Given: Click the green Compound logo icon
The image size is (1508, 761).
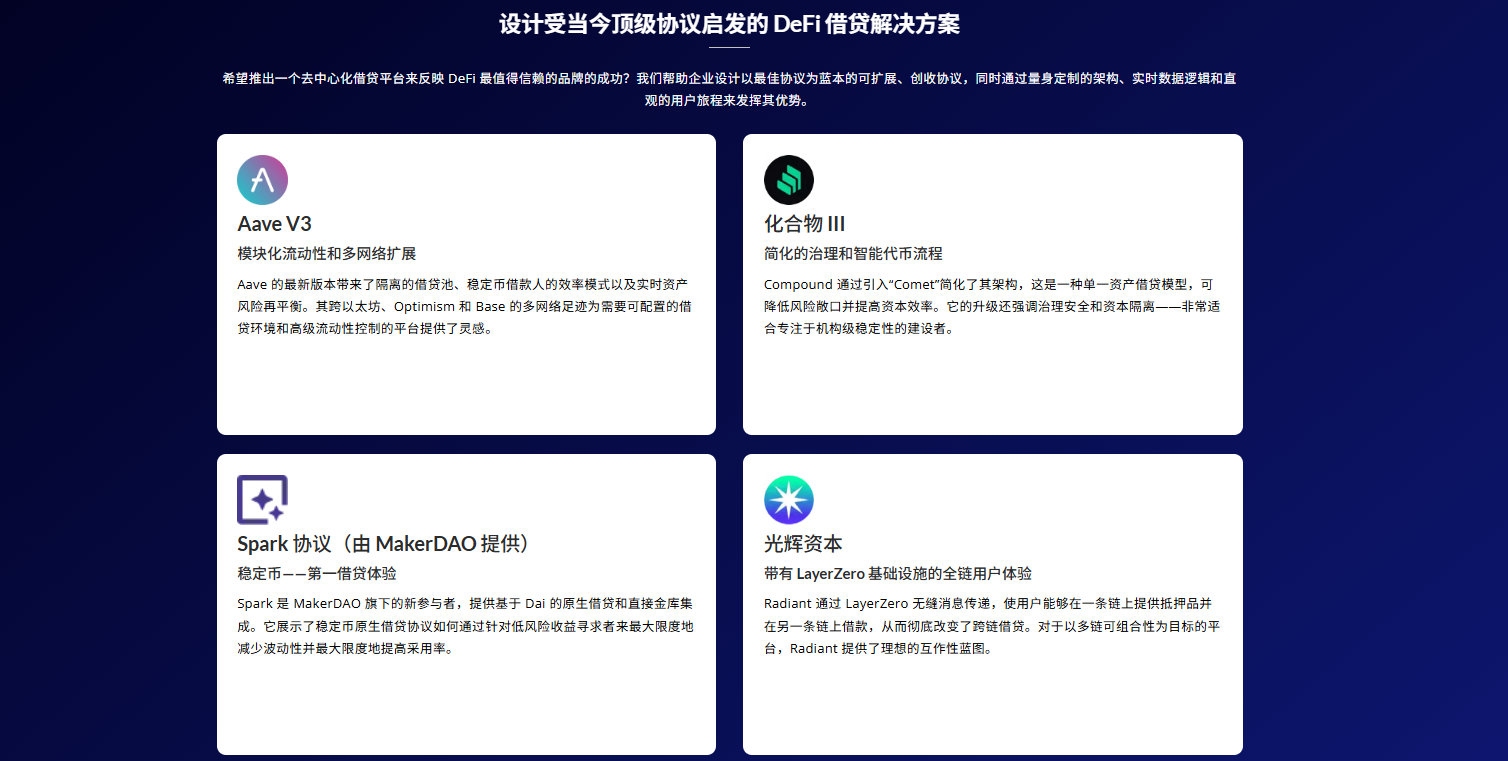Looking at the screenshot, I should click(x=789, y=180).
